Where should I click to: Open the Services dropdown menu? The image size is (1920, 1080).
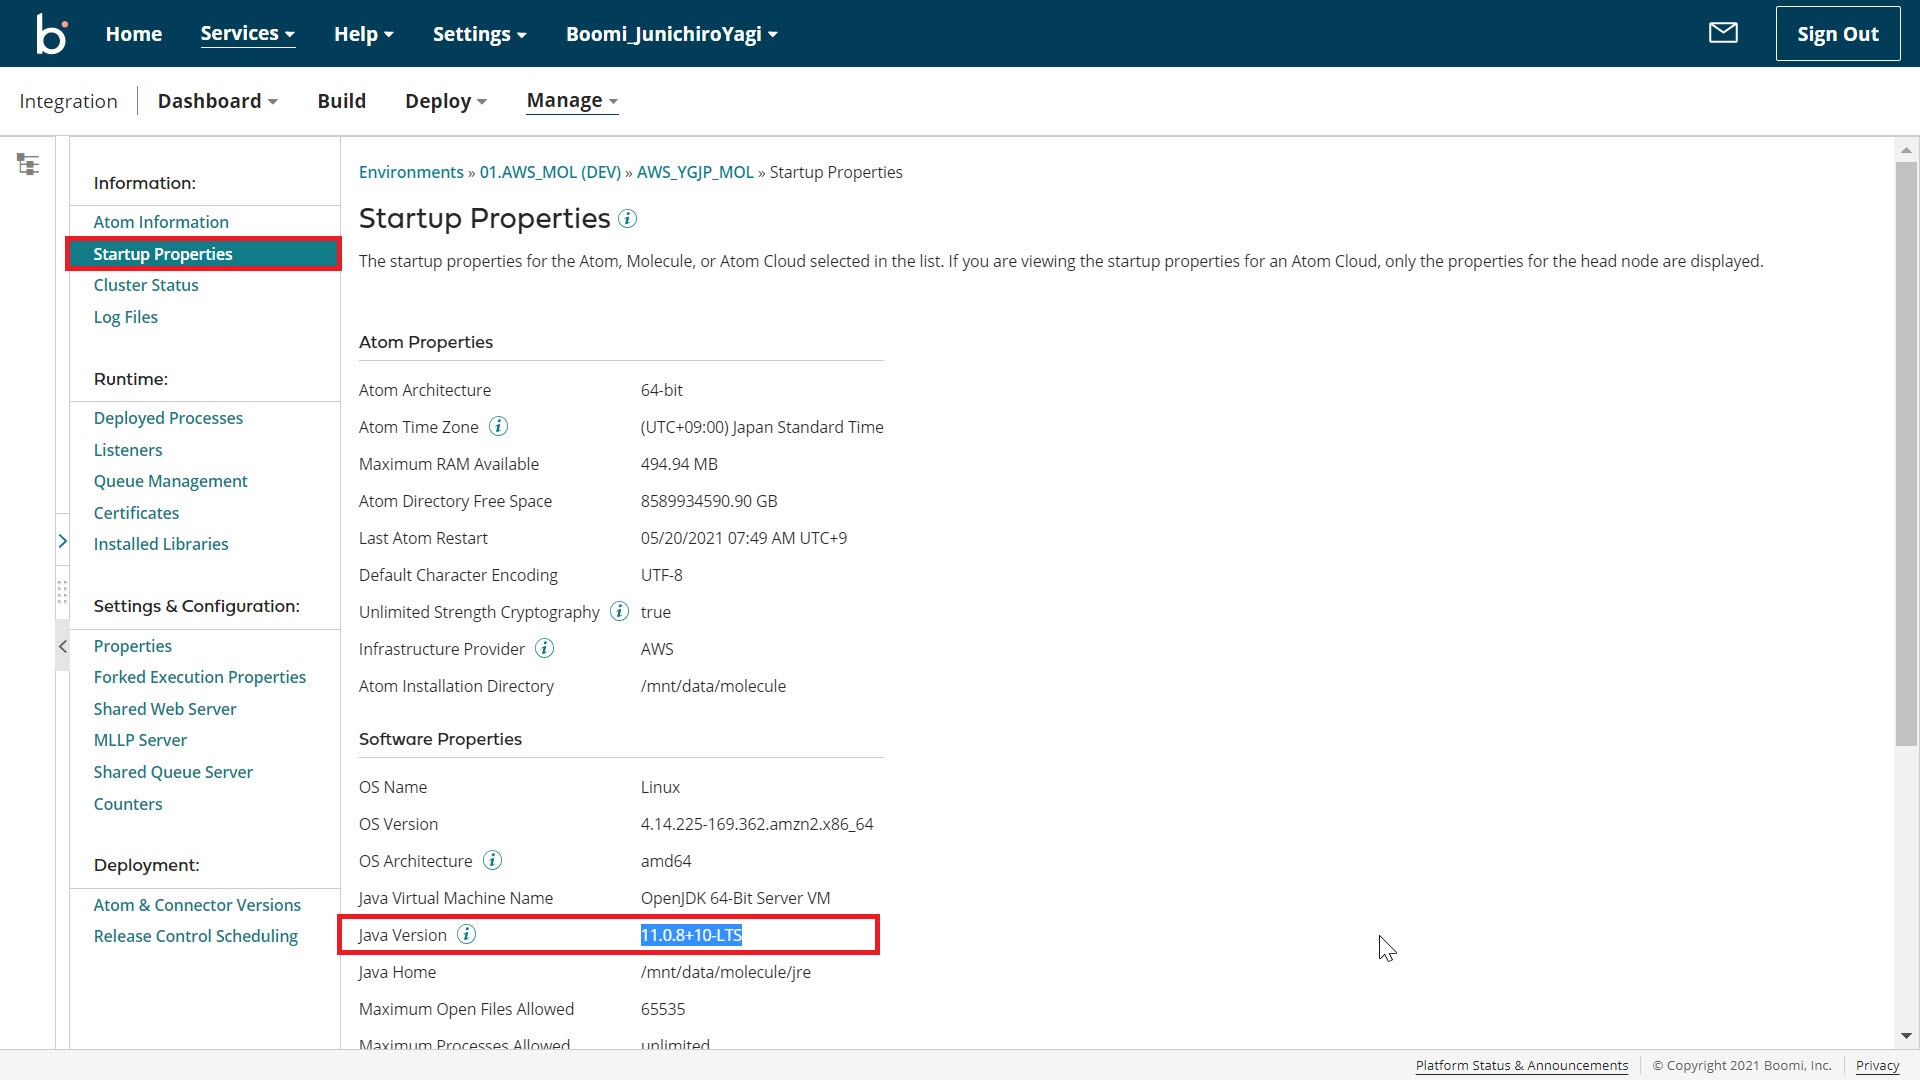click(x=247, y=33)
